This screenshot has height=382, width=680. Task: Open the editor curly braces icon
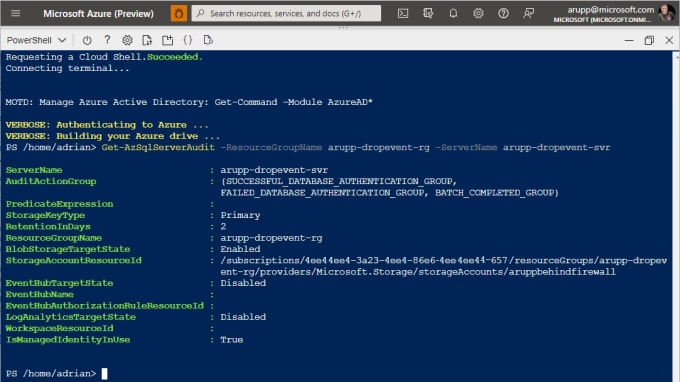coord(188,40)
